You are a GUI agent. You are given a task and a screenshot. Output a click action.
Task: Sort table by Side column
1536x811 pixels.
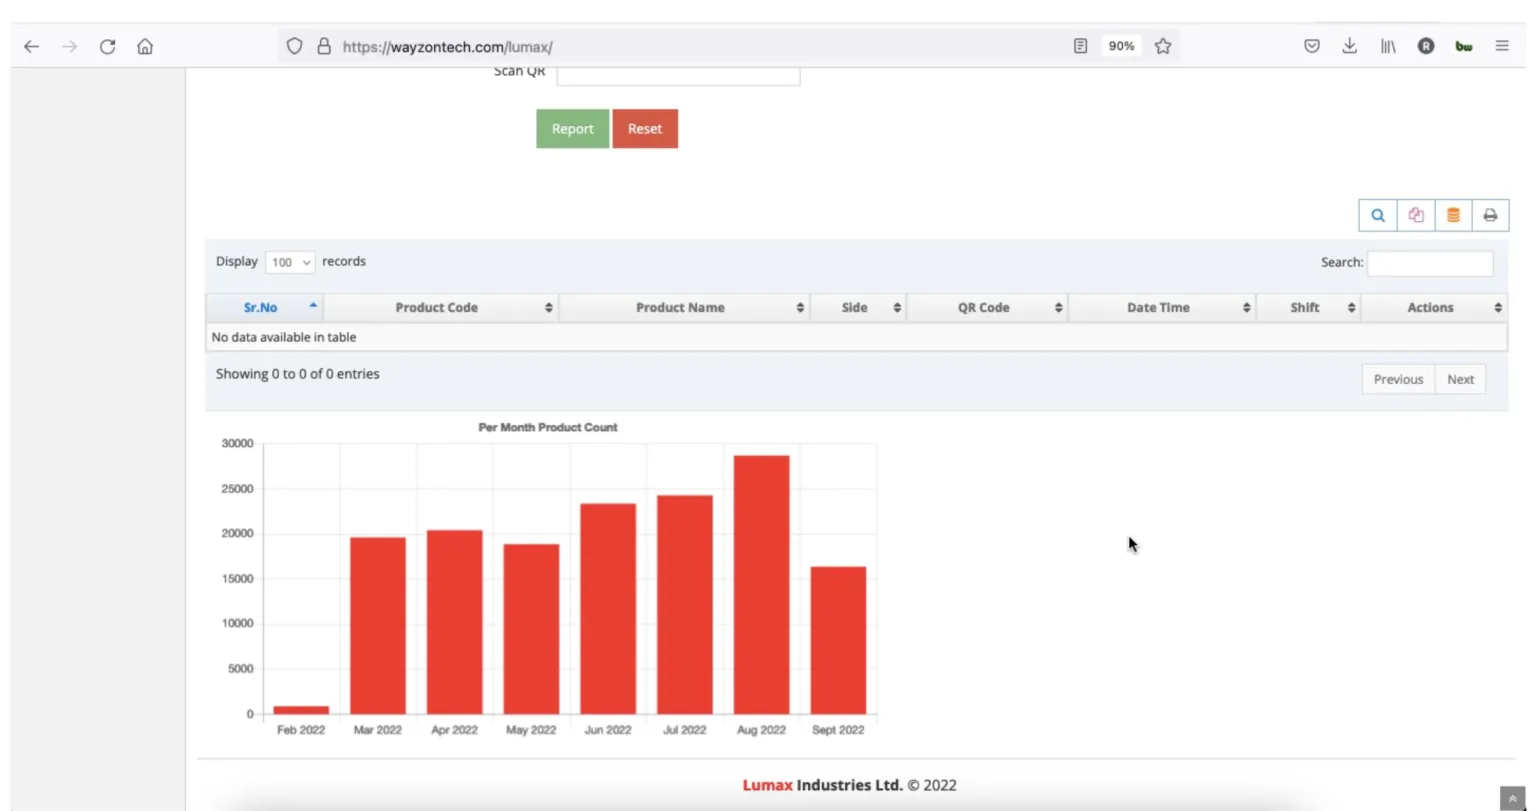858,307
